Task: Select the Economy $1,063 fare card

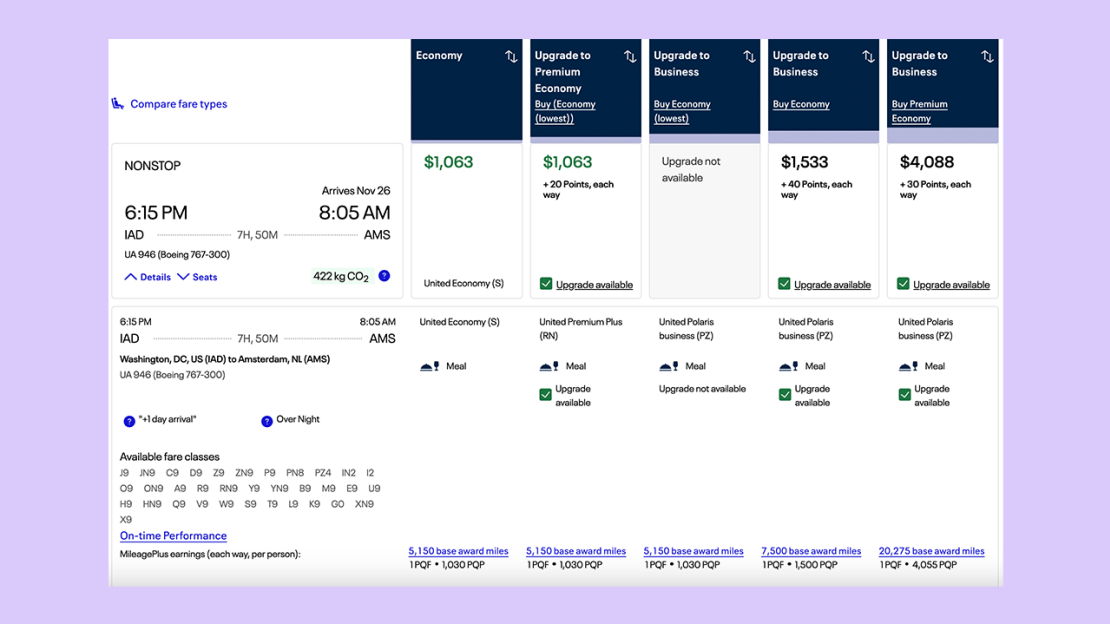Action: [x=467, y=220]
